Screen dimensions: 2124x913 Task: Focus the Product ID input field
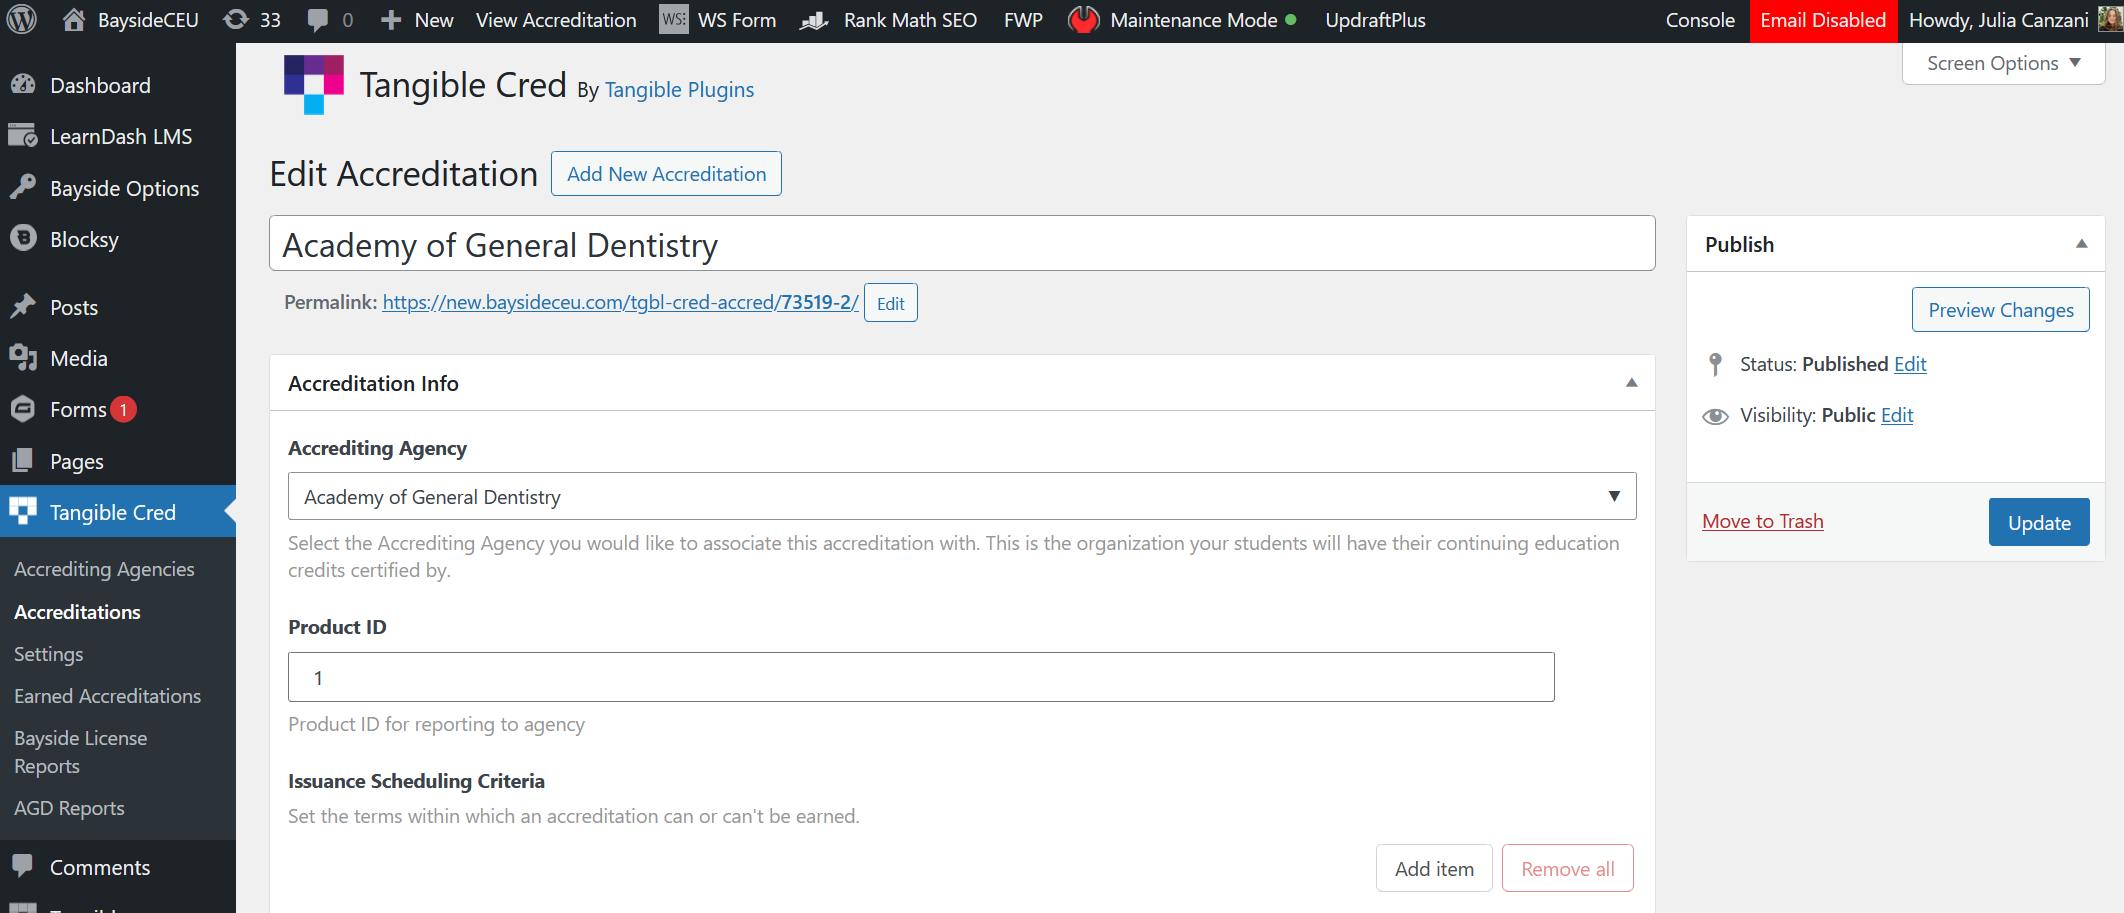pos(920,678)
